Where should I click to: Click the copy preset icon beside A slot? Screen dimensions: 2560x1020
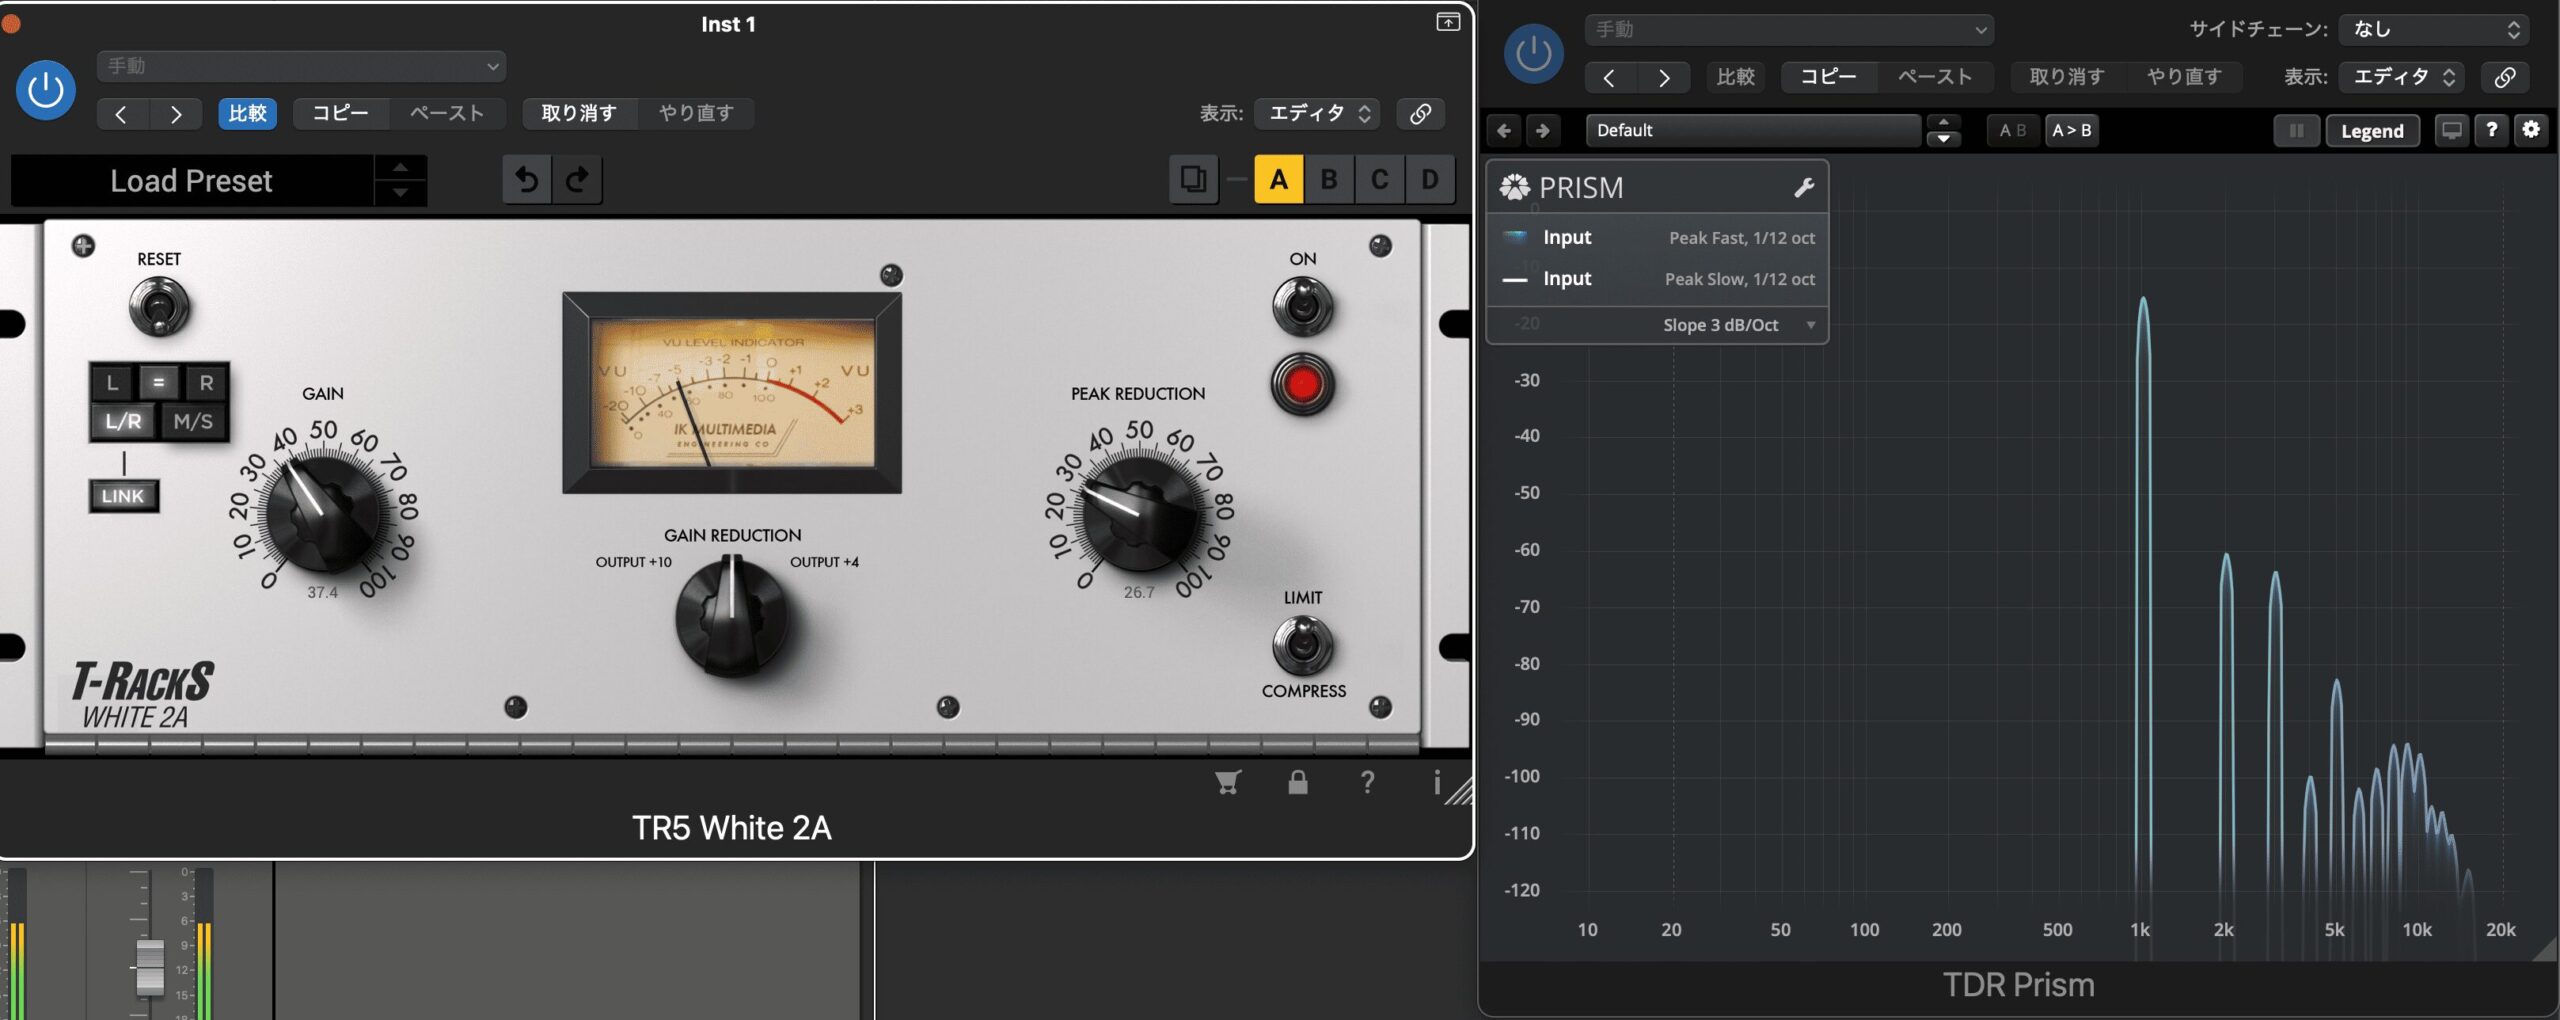coord(1192,180)
